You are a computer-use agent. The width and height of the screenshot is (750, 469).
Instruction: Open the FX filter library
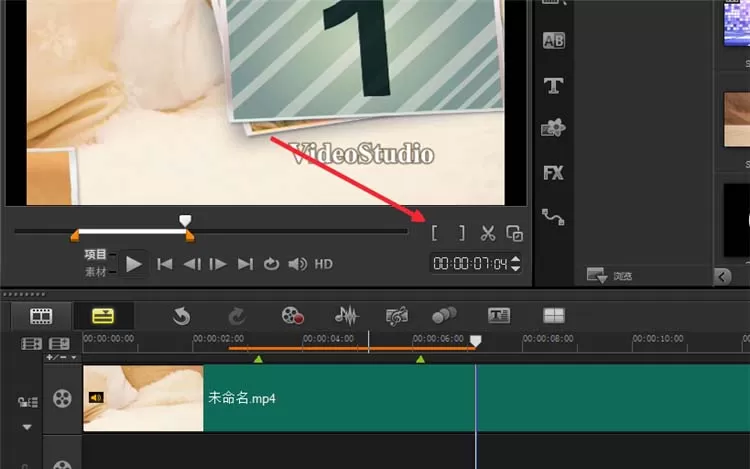[553, 173]
